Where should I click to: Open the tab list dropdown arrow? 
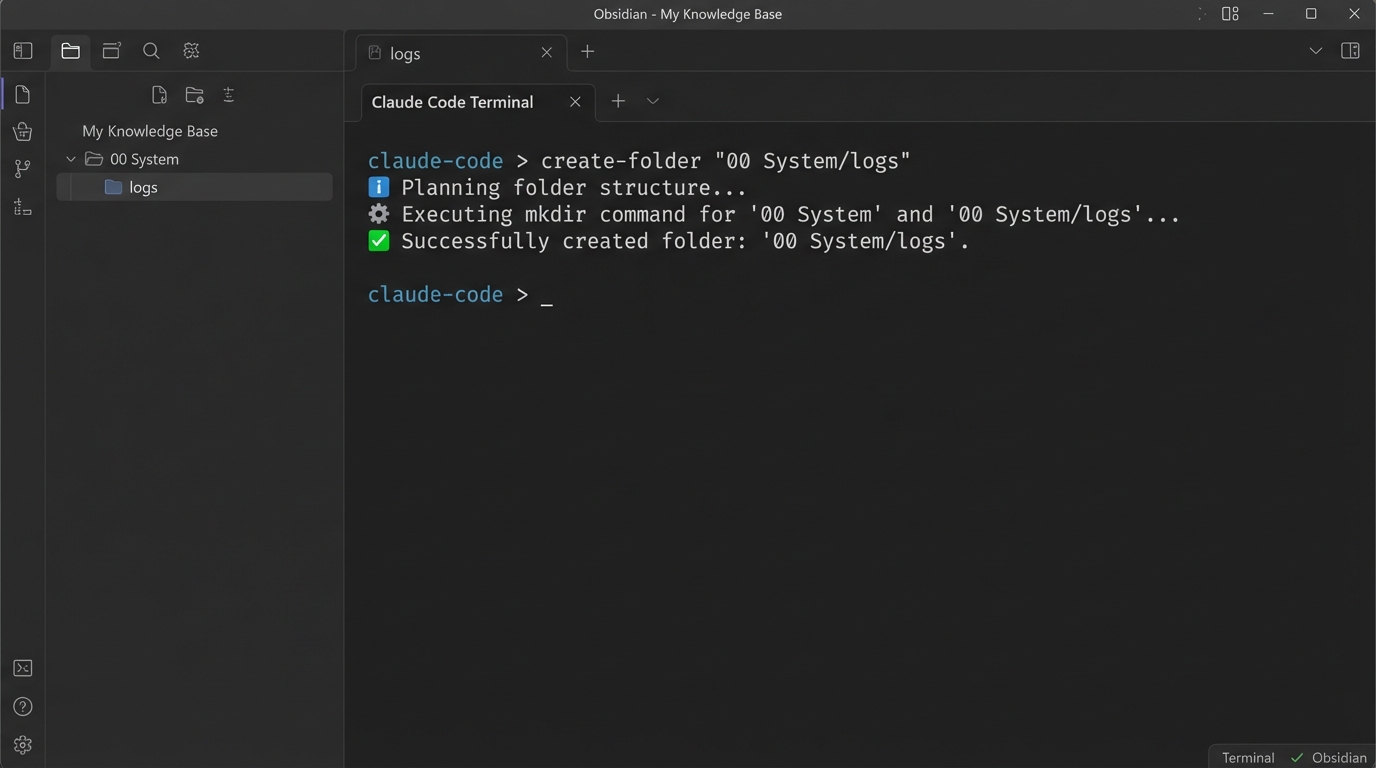(x=1316, y=50)
